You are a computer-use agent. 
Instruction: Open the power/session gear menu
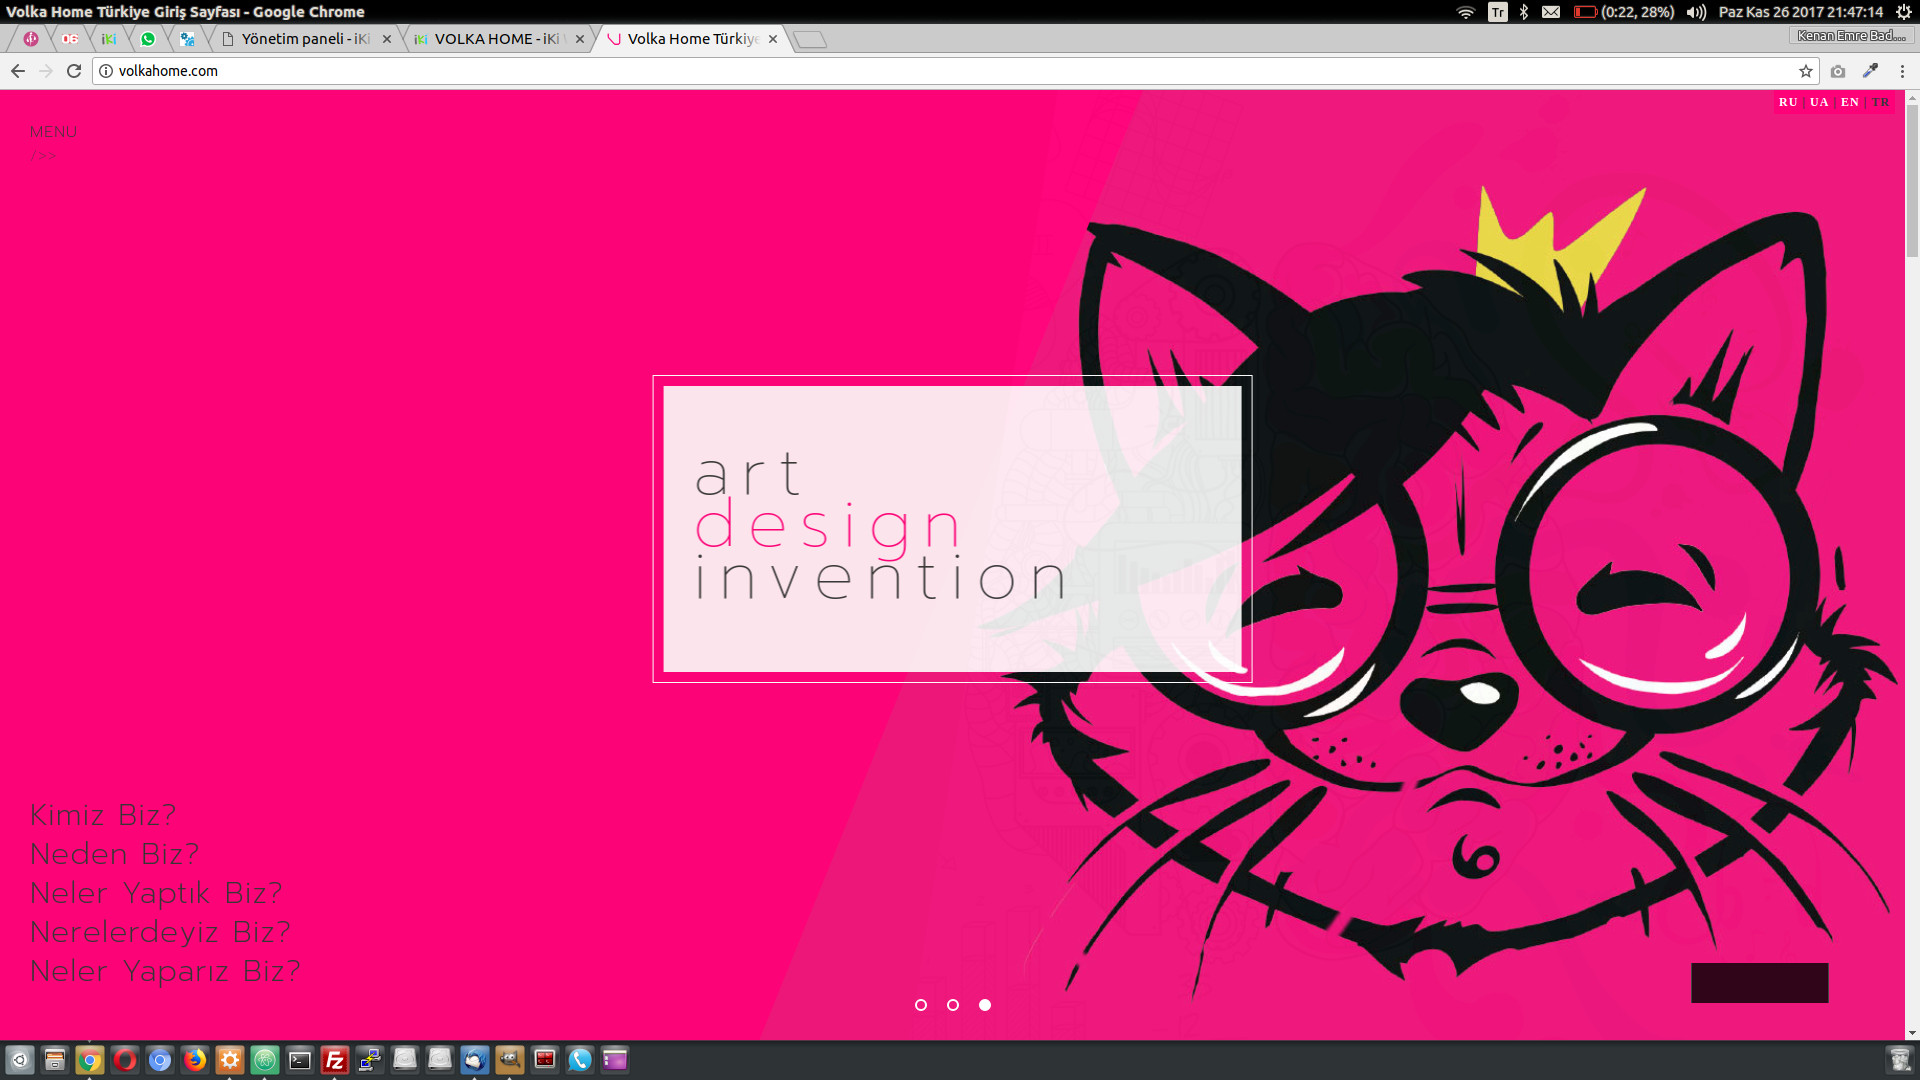[1904, 12]
